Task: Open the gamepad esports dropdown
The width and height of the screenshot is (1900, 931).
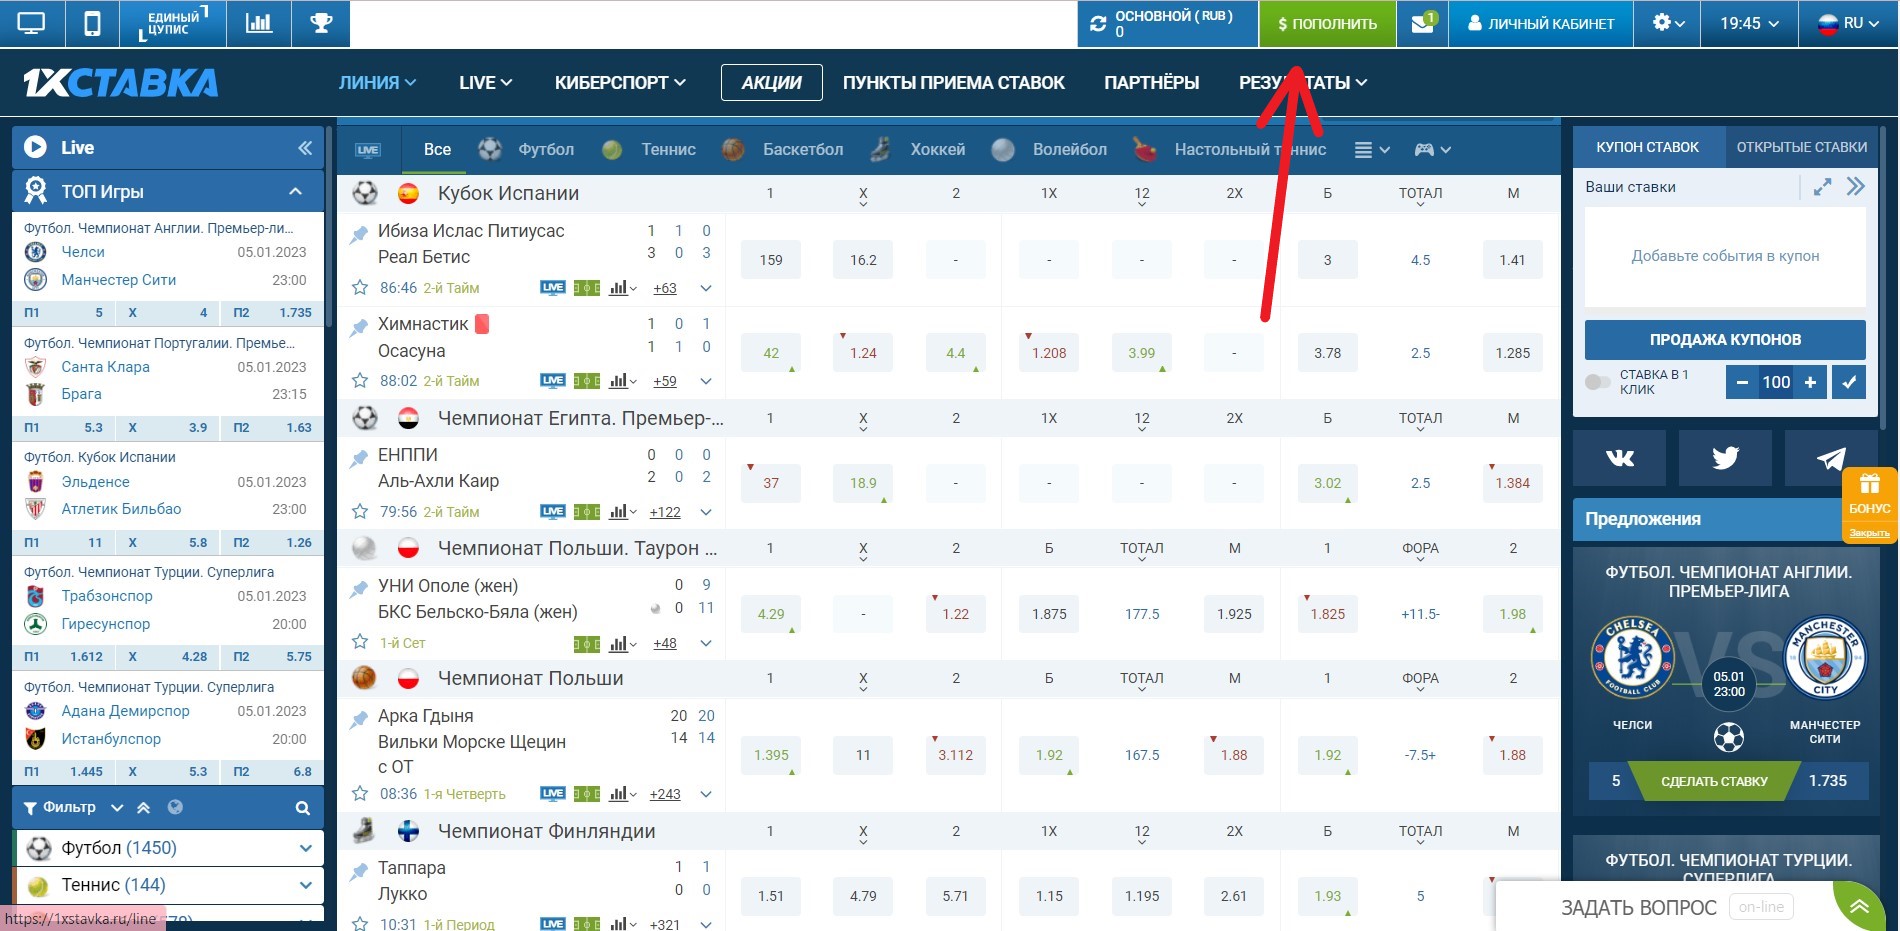Action: pos(1432,150)
